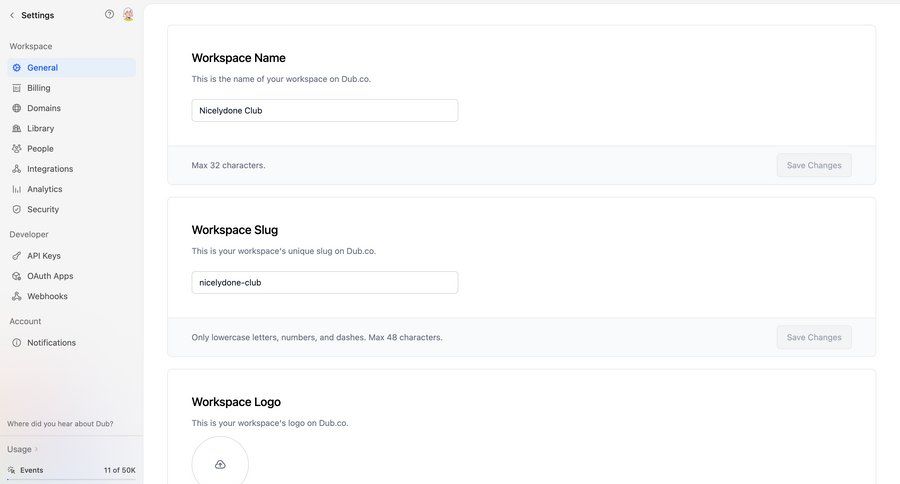Select Integrations in the sidebar
The width and height of the screenshot is (900, 484).
click(x=72, y=169)
